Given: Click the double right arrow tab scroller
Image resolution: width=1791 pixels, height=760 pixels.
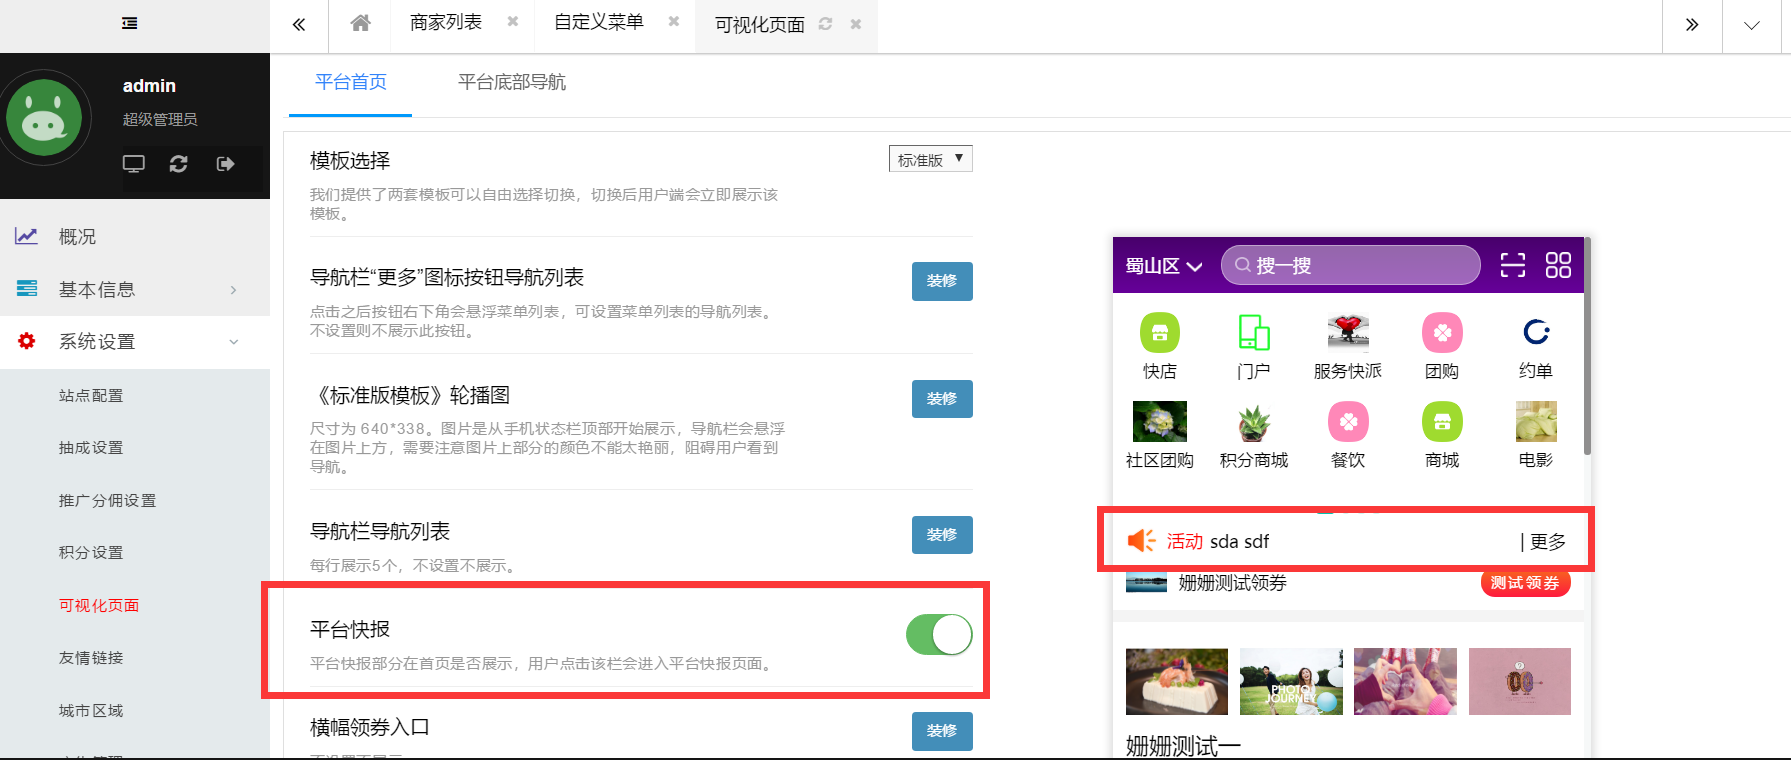Looking at the screenshot, I should coord(1692,25).
